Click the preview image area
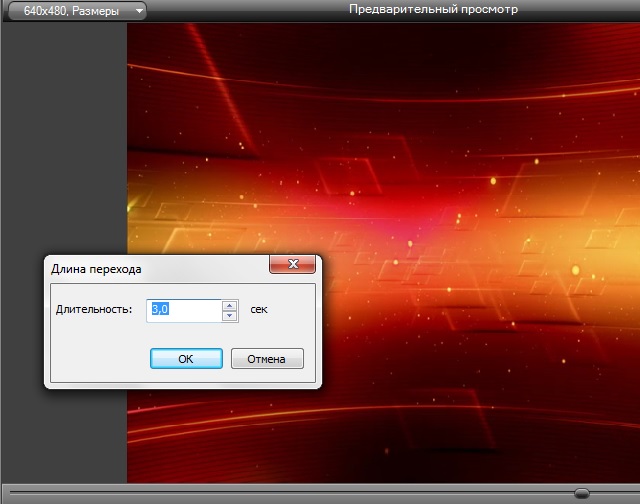This screenshot has height=504, width=640. point(383,253)
